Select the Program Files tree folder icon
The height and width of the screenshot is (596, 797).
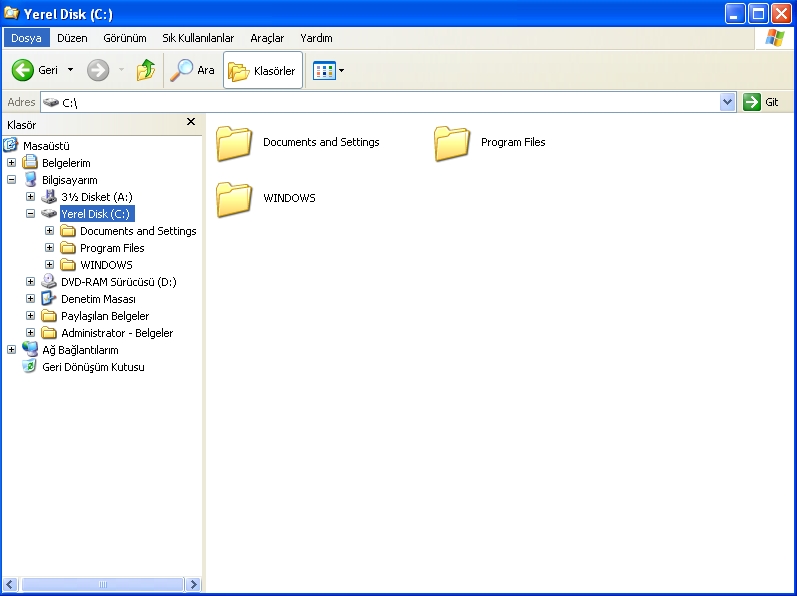pyautogui.click(x=68, y=248)
